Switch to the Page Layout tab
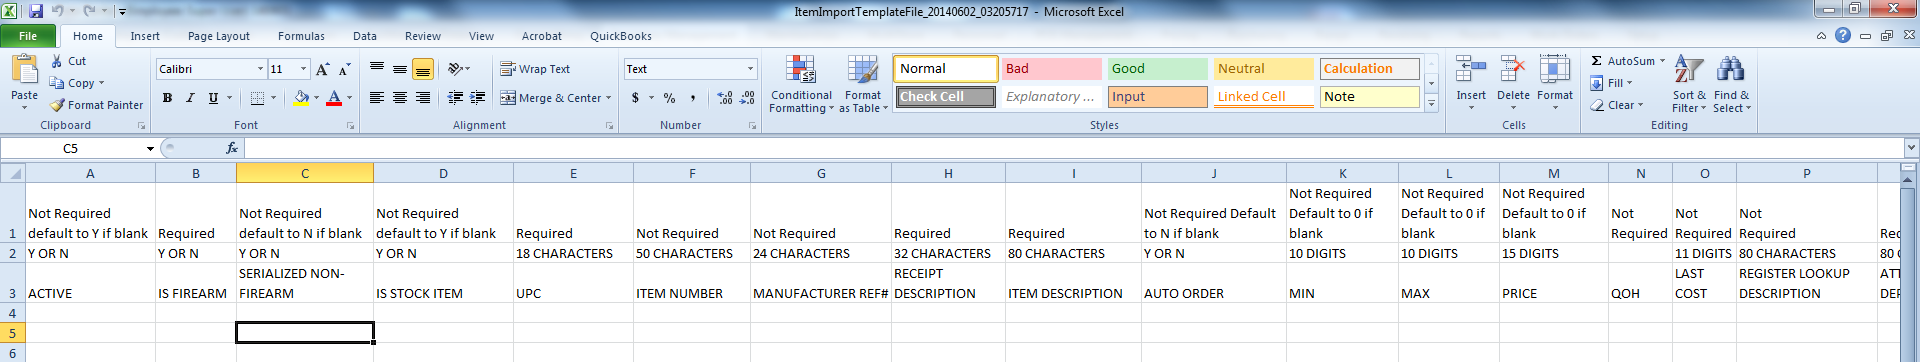 (x=219, y=36)
